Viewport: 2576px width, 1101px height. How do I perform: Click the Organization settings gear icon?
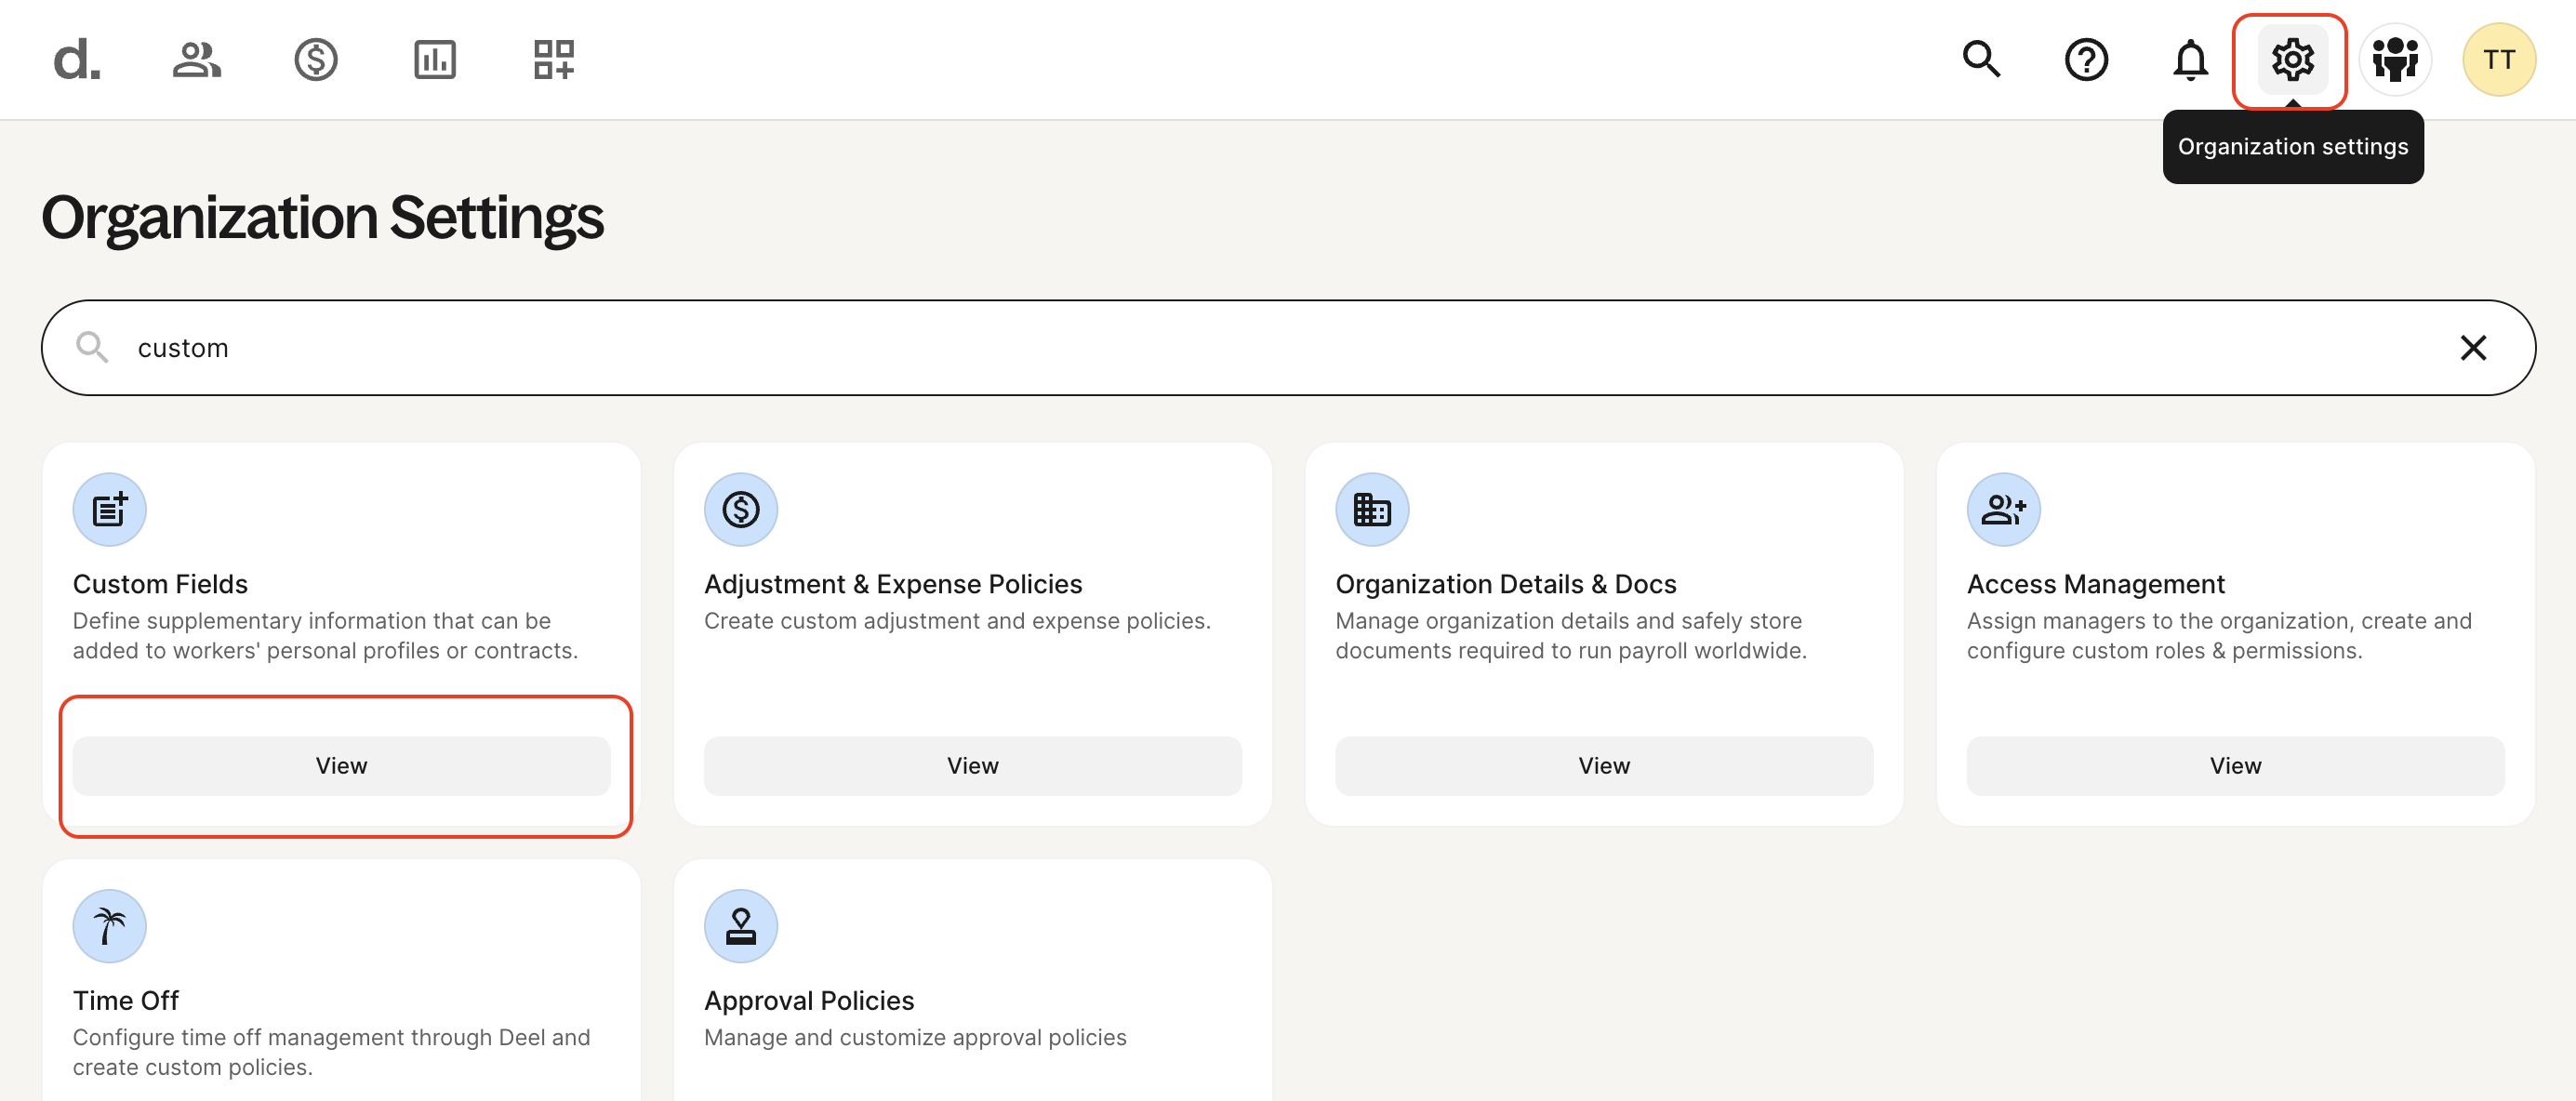pyautogui.click(x=2292, y=60)
